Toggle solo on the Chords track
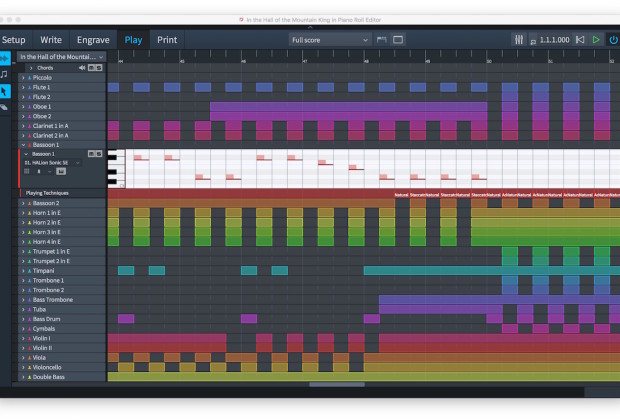This screenshot has width=620, height=420. point(99,68)
